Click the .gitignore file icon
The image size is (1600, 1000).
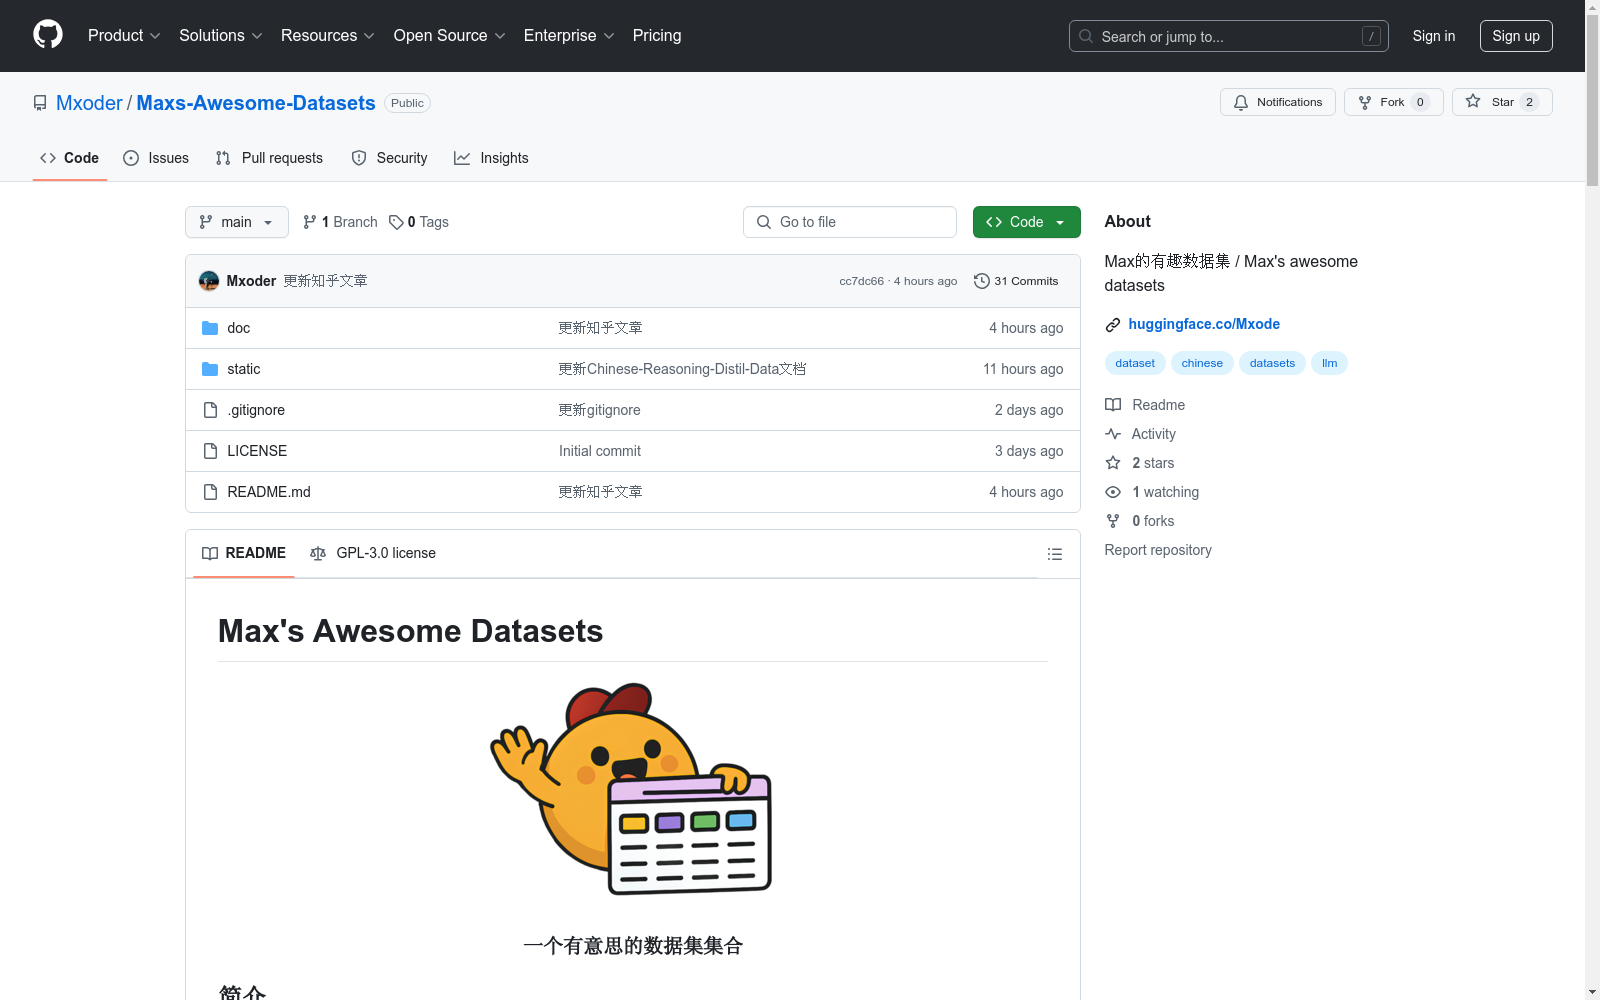pos(210,410)
